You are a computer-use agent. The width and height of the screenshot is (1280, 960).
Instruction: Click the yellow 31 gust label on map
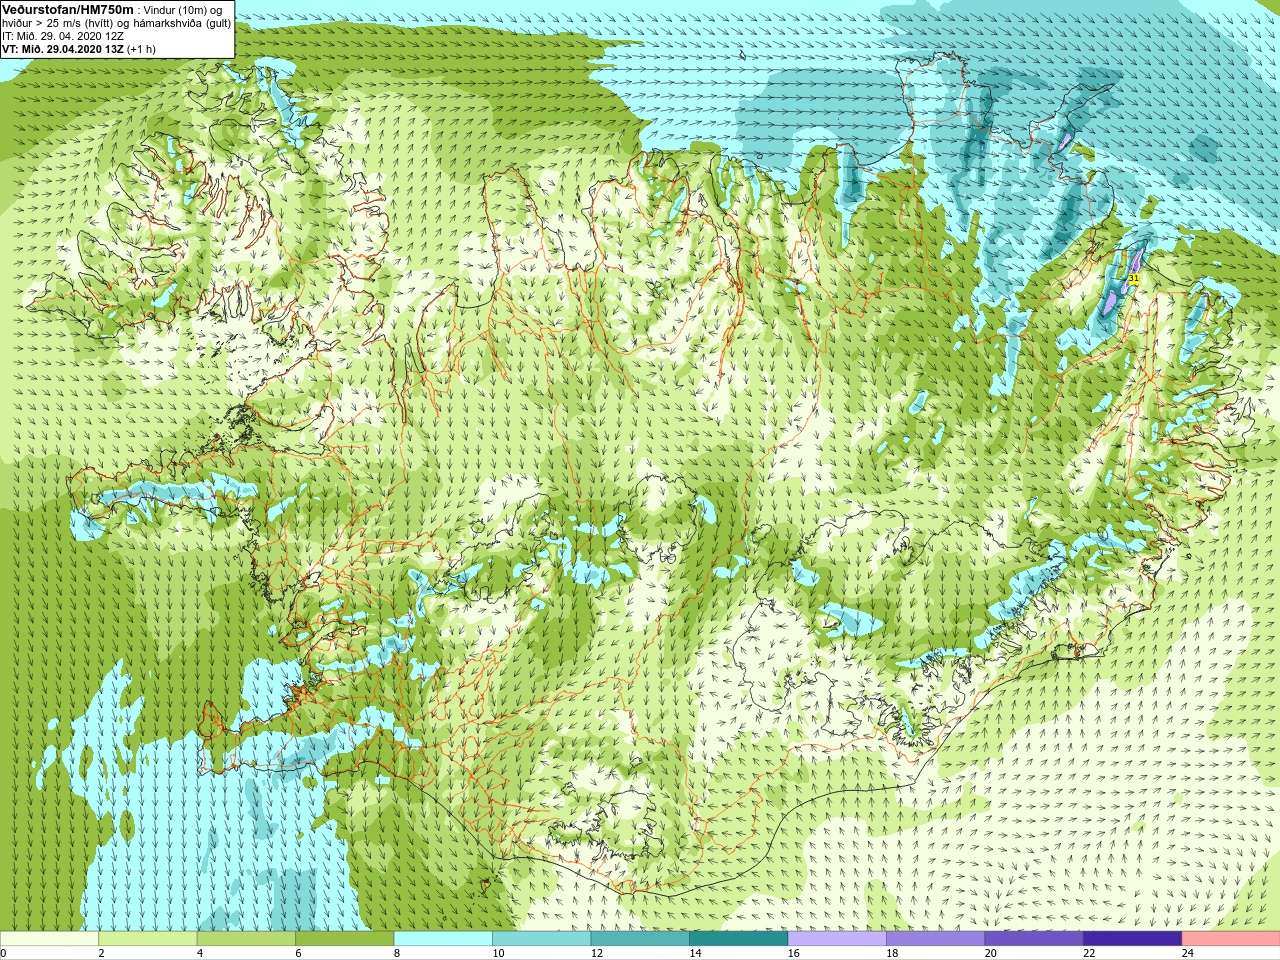point(1134,278)
